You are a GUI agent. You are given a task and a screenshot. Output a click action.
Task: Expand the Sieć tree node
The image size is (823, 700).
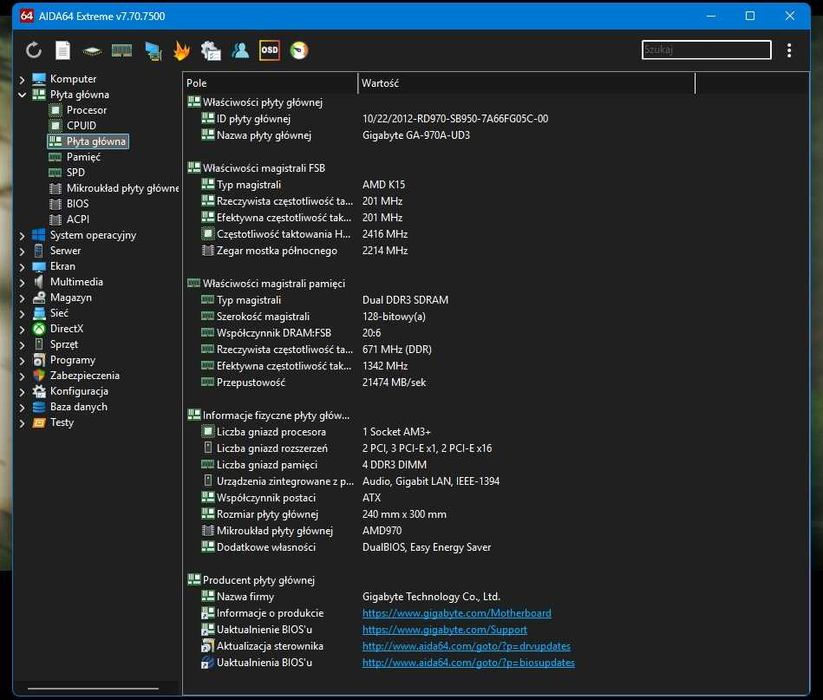point(22,314)
